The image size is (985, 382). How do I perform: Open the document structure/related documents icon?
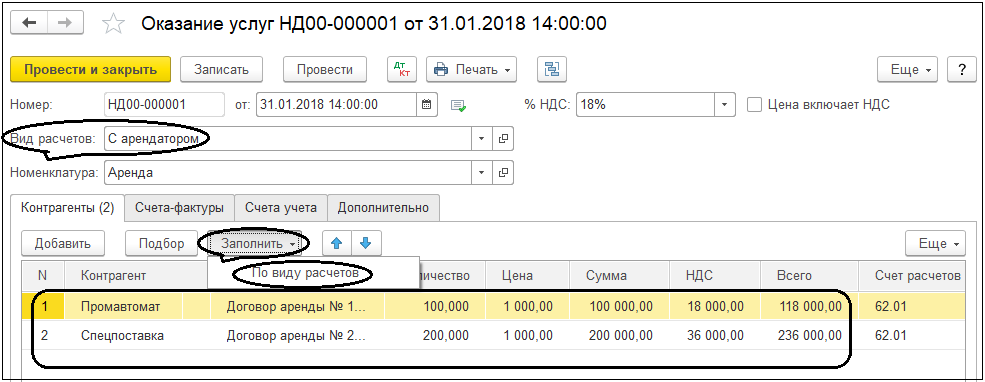(x=552, y=70)
